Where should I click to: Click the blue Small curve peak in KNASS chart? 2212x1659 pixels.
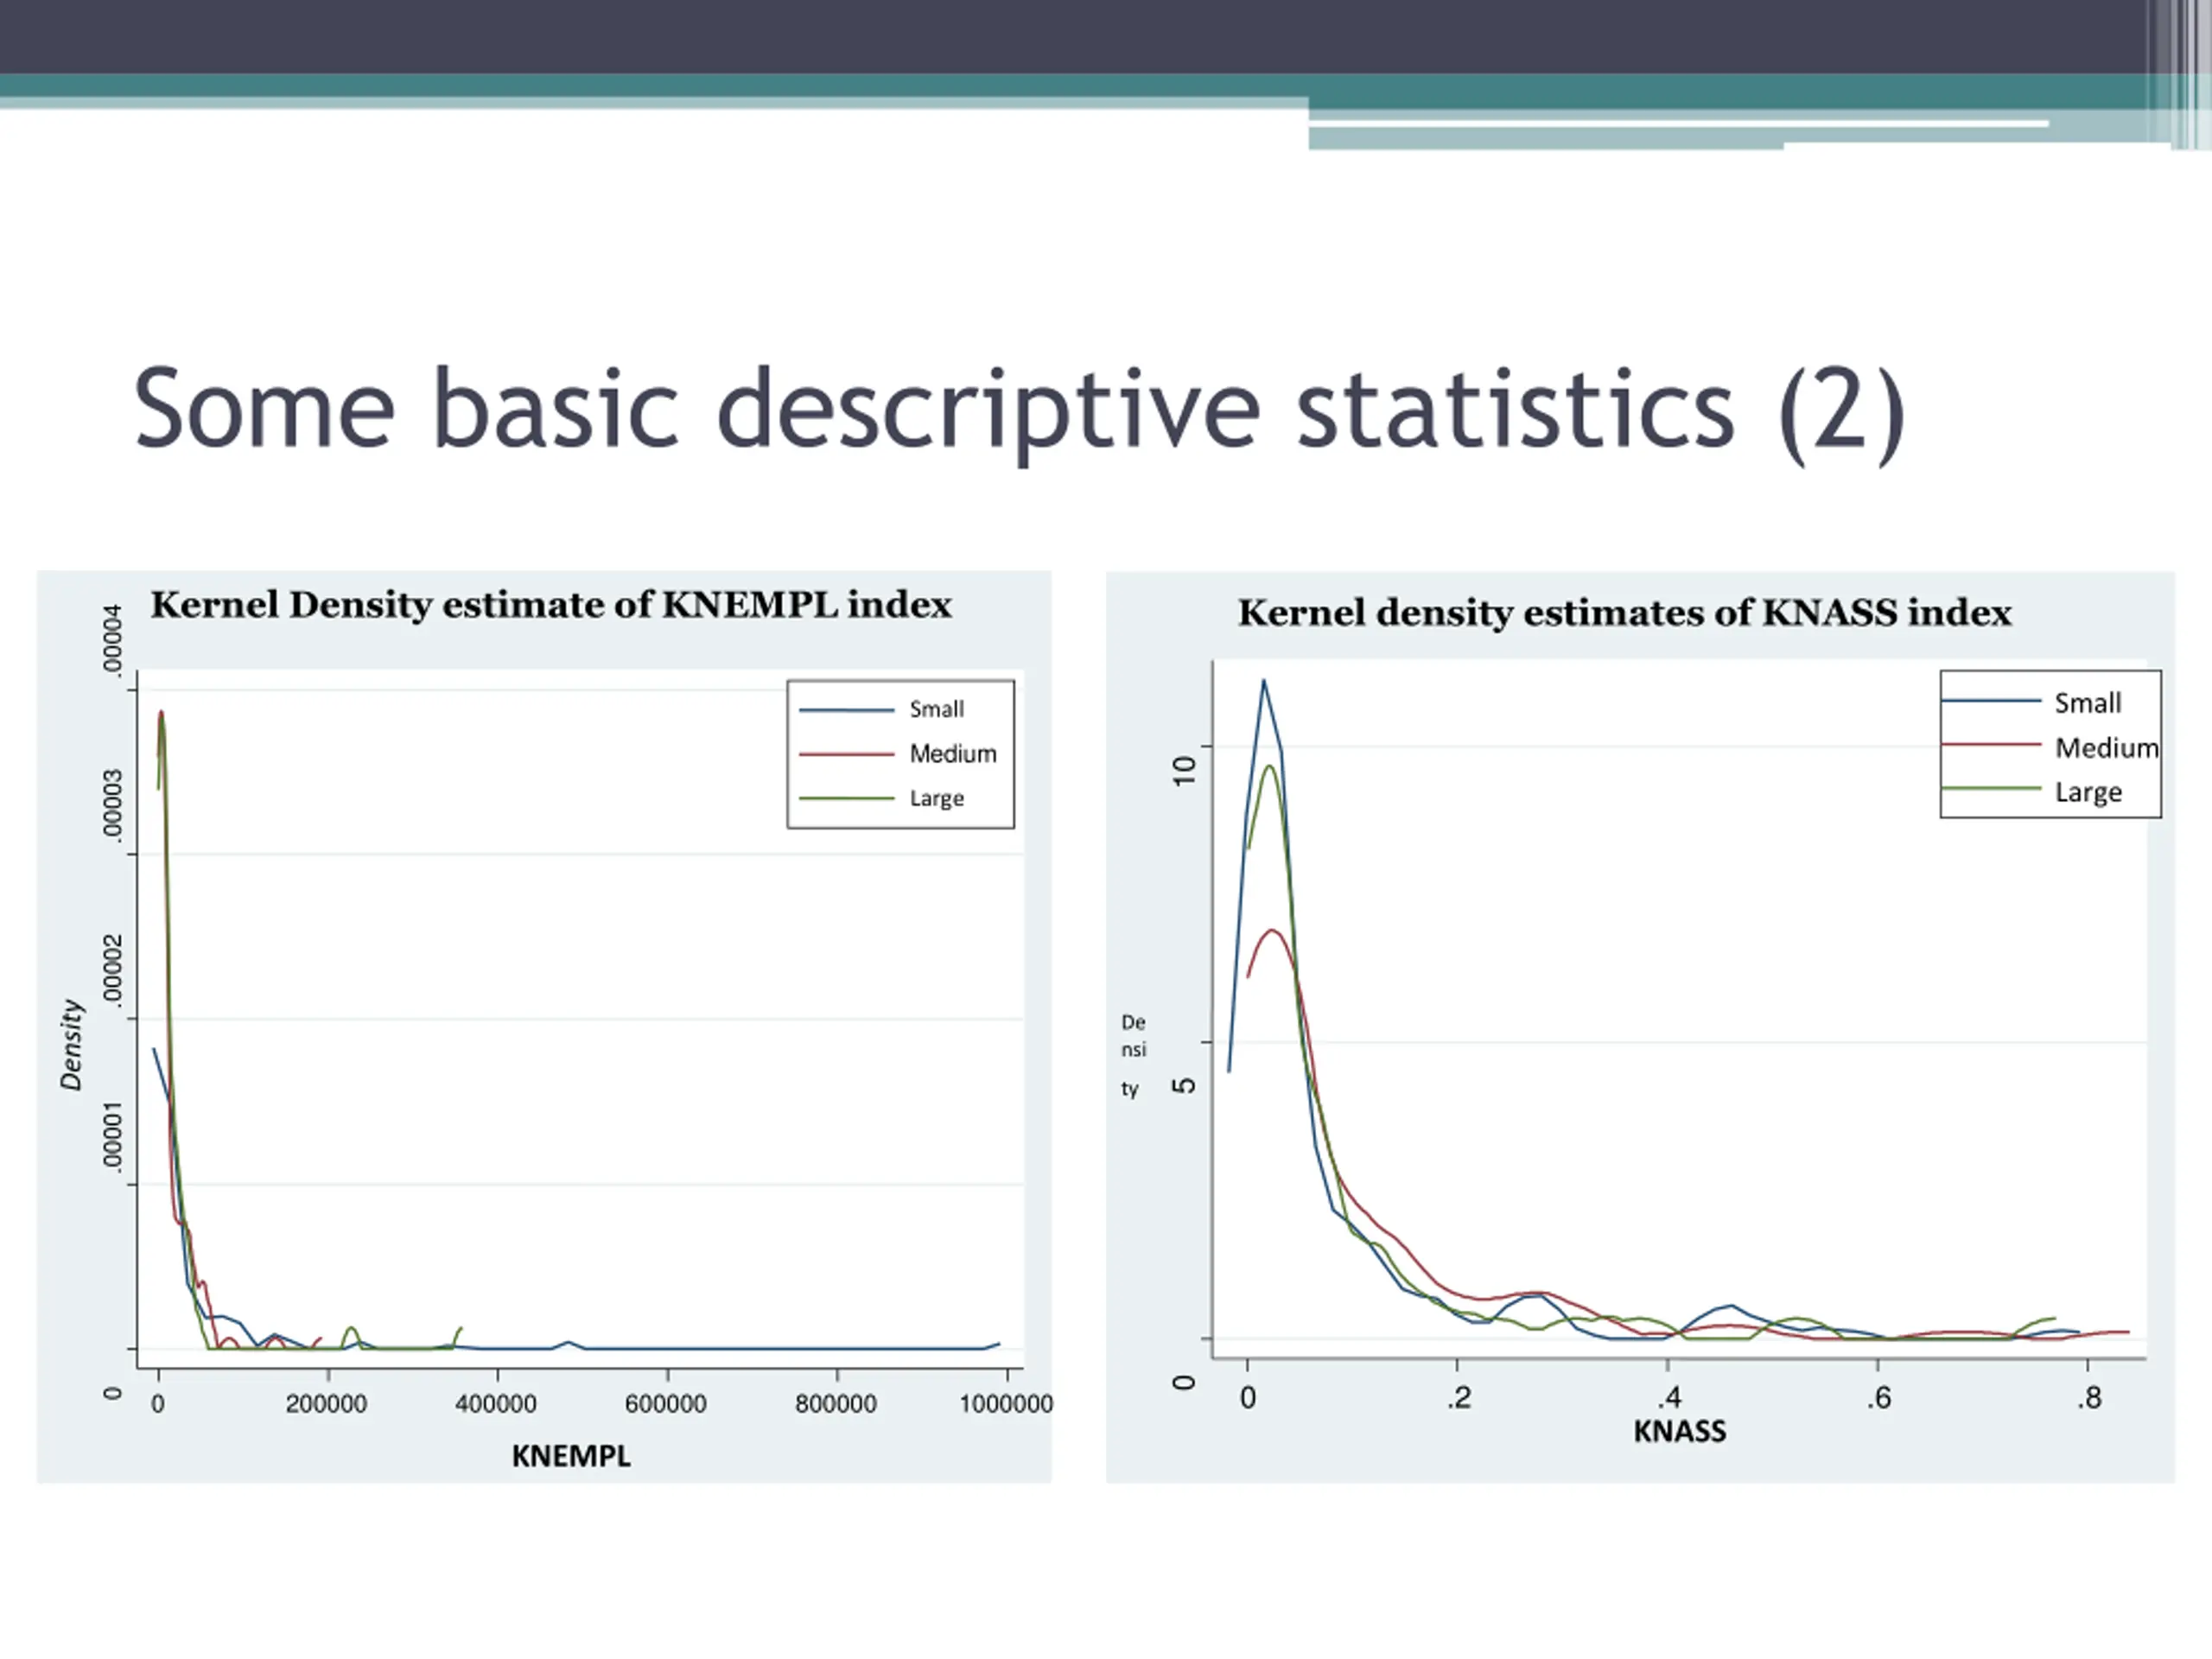pos(1264,681)
